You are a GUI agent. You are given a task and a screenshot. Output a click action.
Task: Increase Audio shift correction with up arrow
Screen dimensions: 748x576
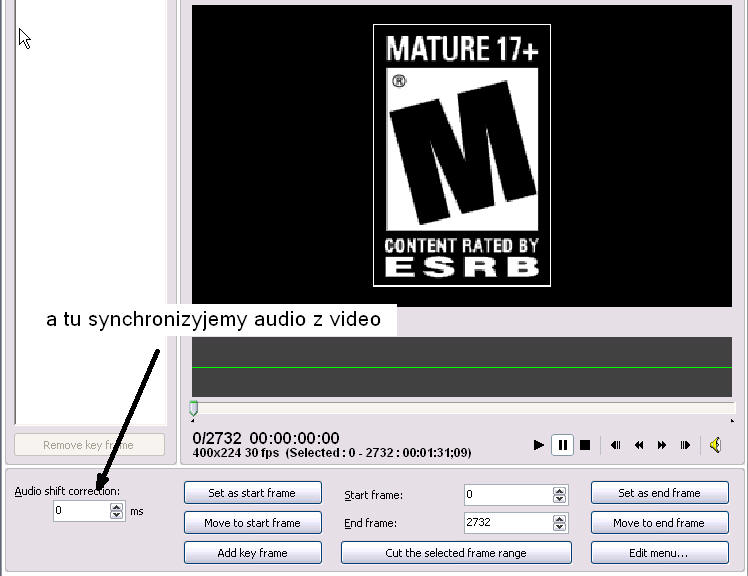116,507
